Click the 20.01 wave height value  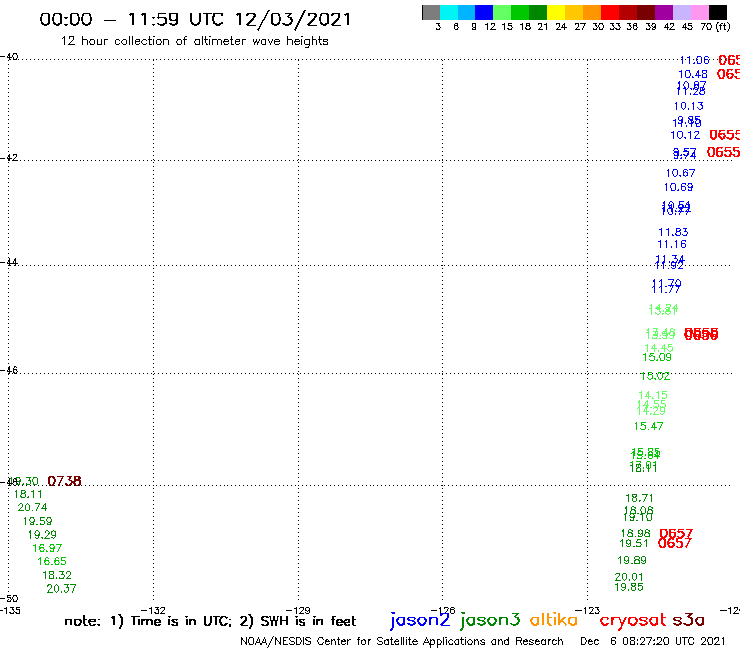pos(629,577)
